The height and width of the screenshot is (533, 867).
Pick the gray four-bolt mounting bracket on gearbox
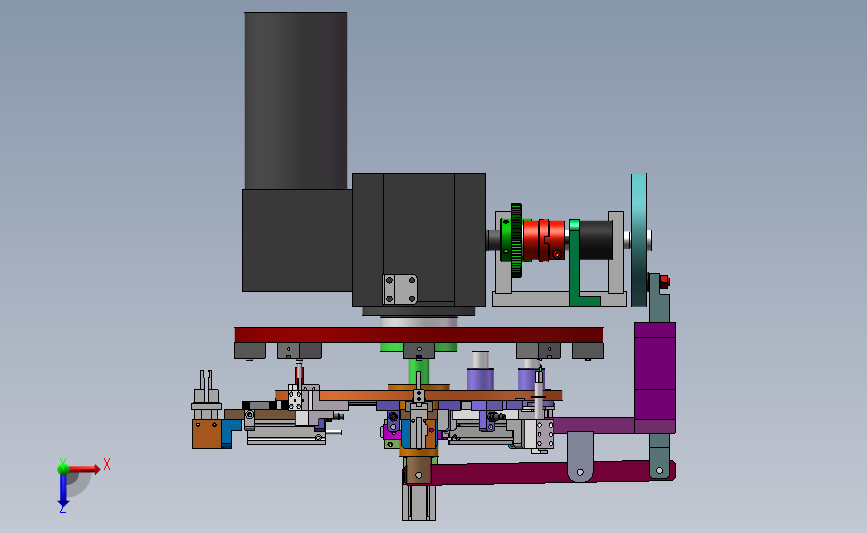click(x=400, y=289)
